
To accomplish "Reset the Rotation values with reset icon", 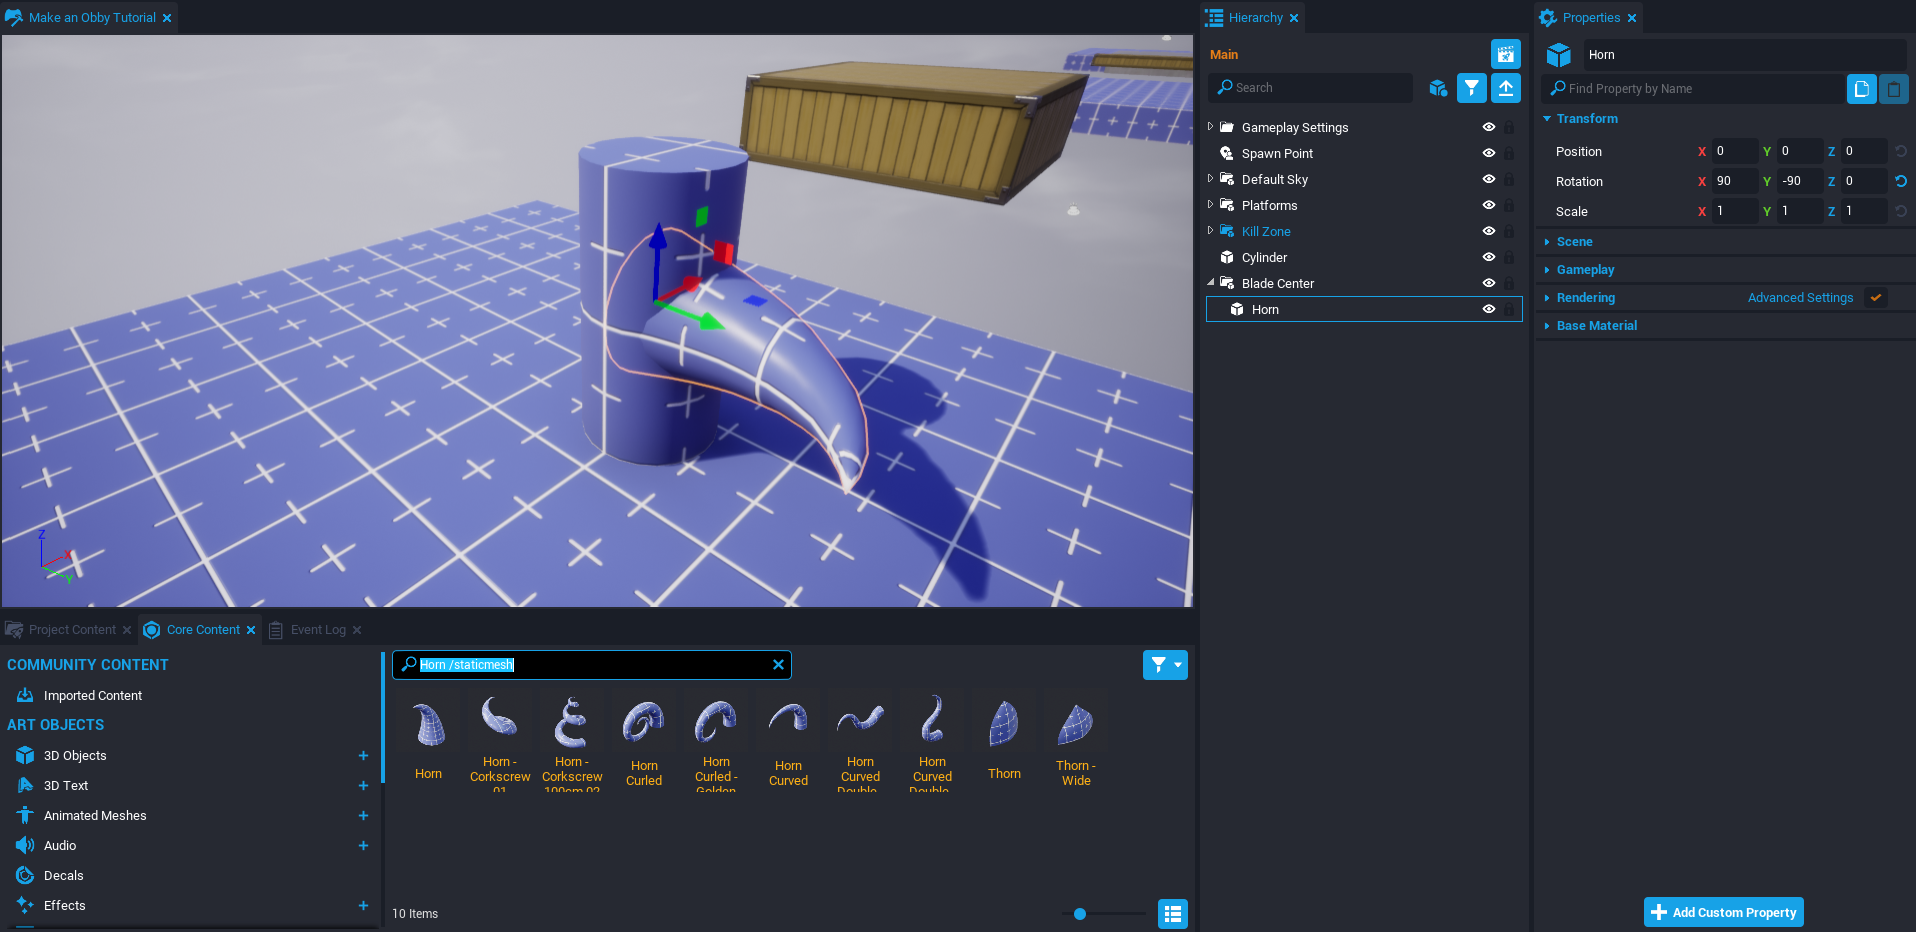I will [x=1900, y=181].
